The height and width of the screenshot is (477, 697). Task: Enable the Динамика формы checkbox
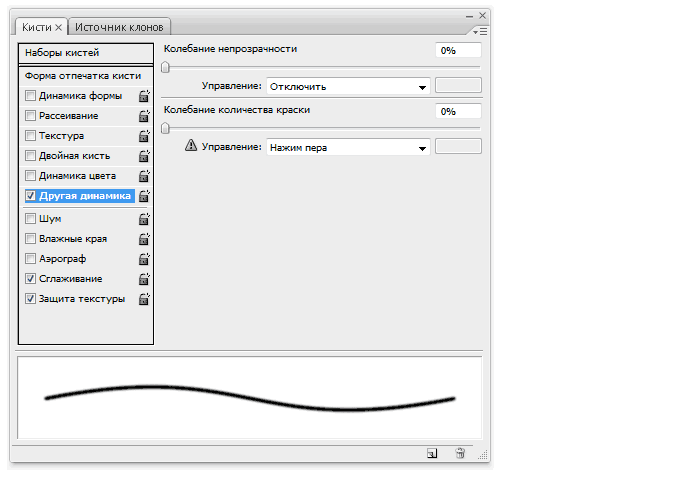coord(31,96)
